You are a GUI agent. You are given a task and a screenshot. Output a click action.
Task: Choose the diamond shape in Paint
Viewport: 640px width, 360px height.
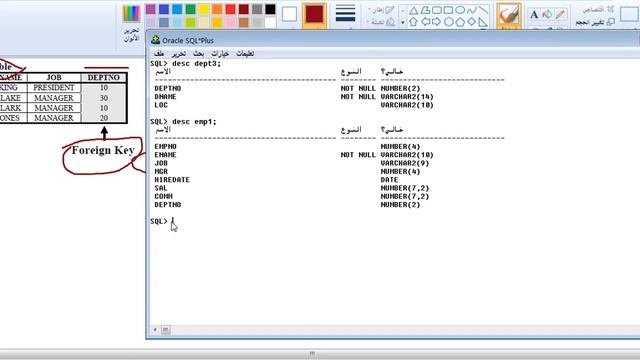471,22
